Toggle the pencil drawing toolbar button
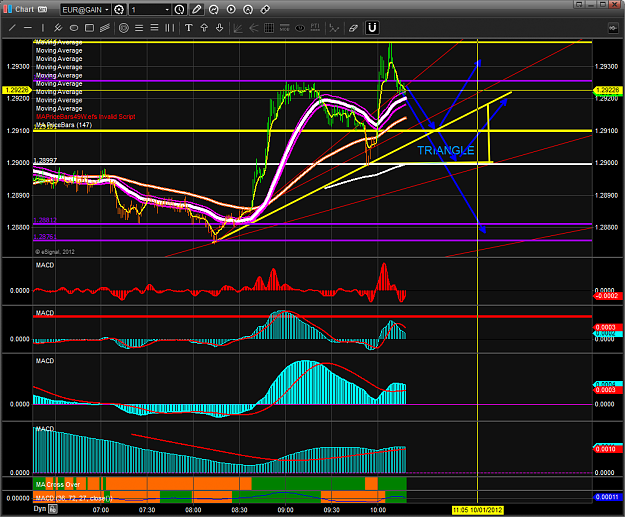Image resolution: width=625 pixels, height=517 pixels. click(197, 9)
